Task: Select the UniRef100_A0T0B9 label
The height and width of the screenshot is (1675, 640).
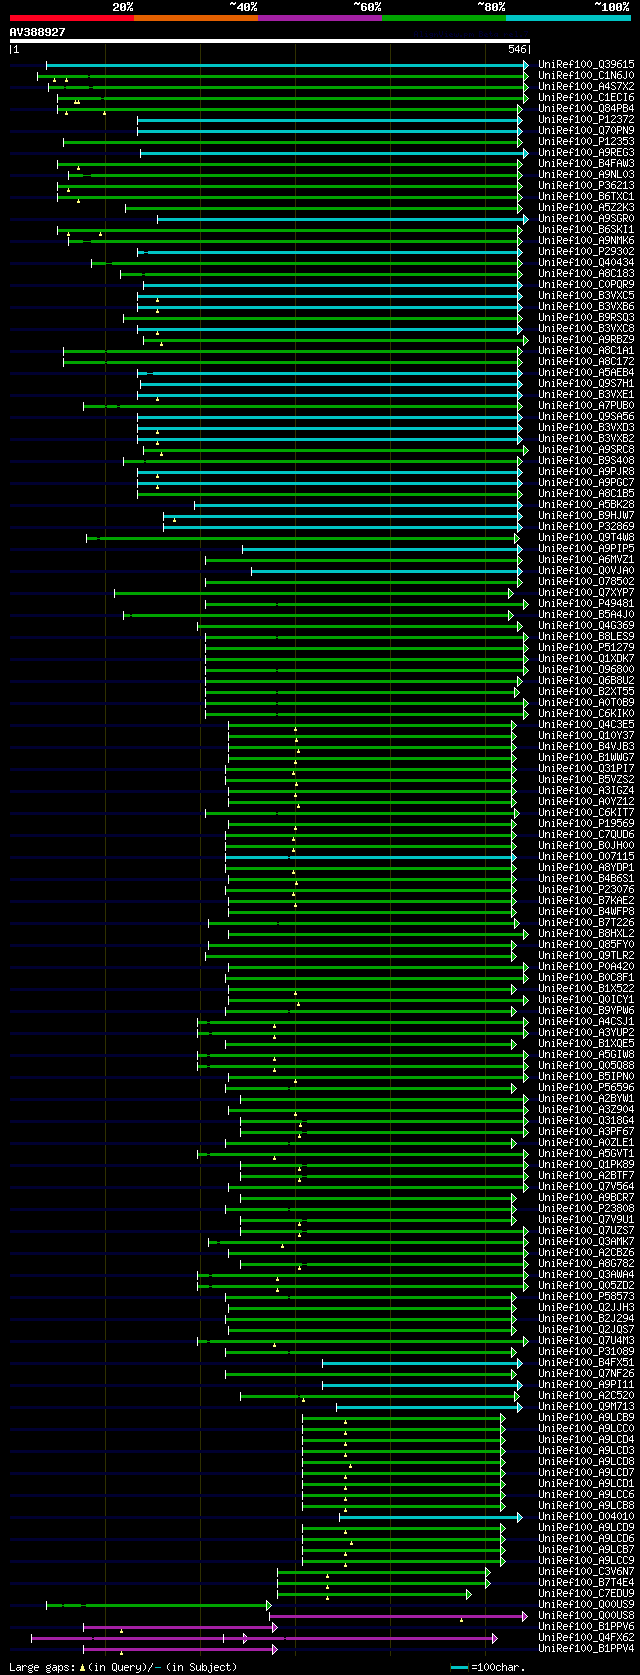Action: 586,702
